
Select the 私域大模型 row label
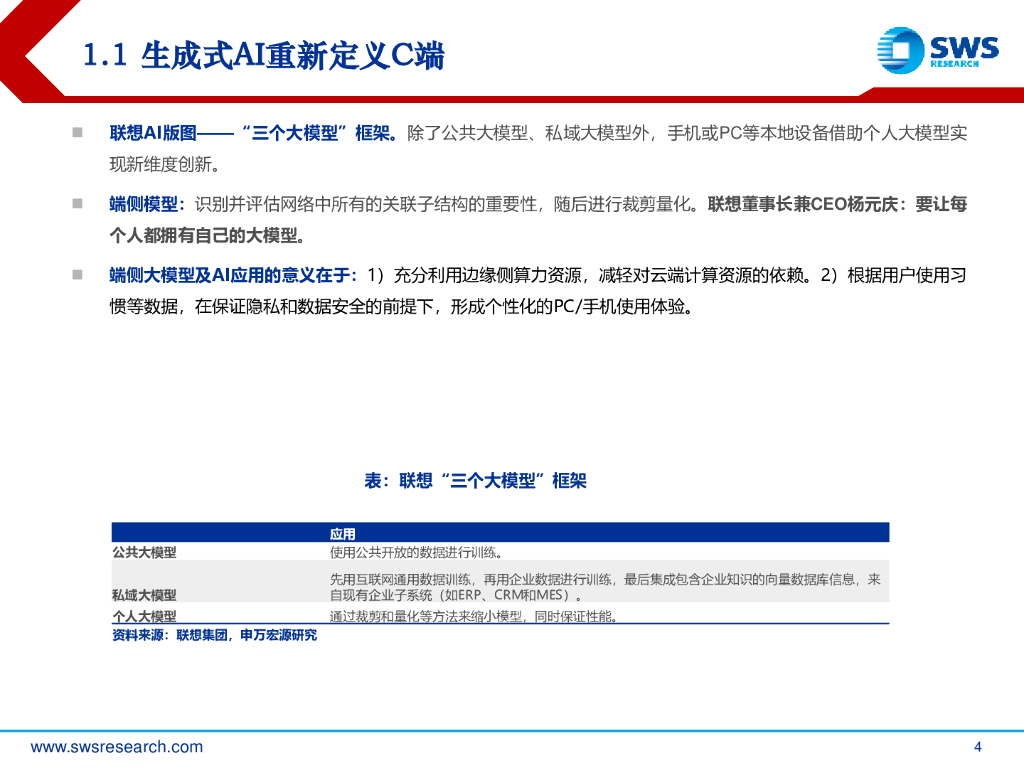[x=144, y=595]
